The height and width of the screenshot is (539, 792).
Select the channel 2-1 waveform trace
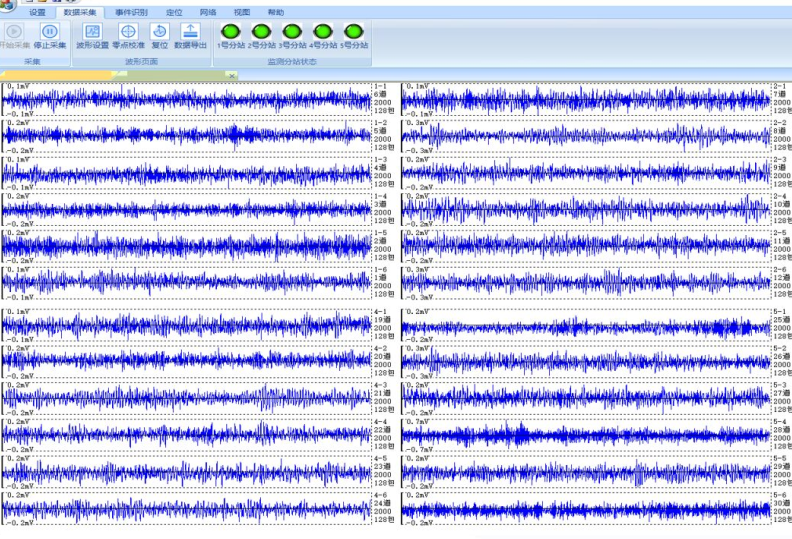click(586, 99)
